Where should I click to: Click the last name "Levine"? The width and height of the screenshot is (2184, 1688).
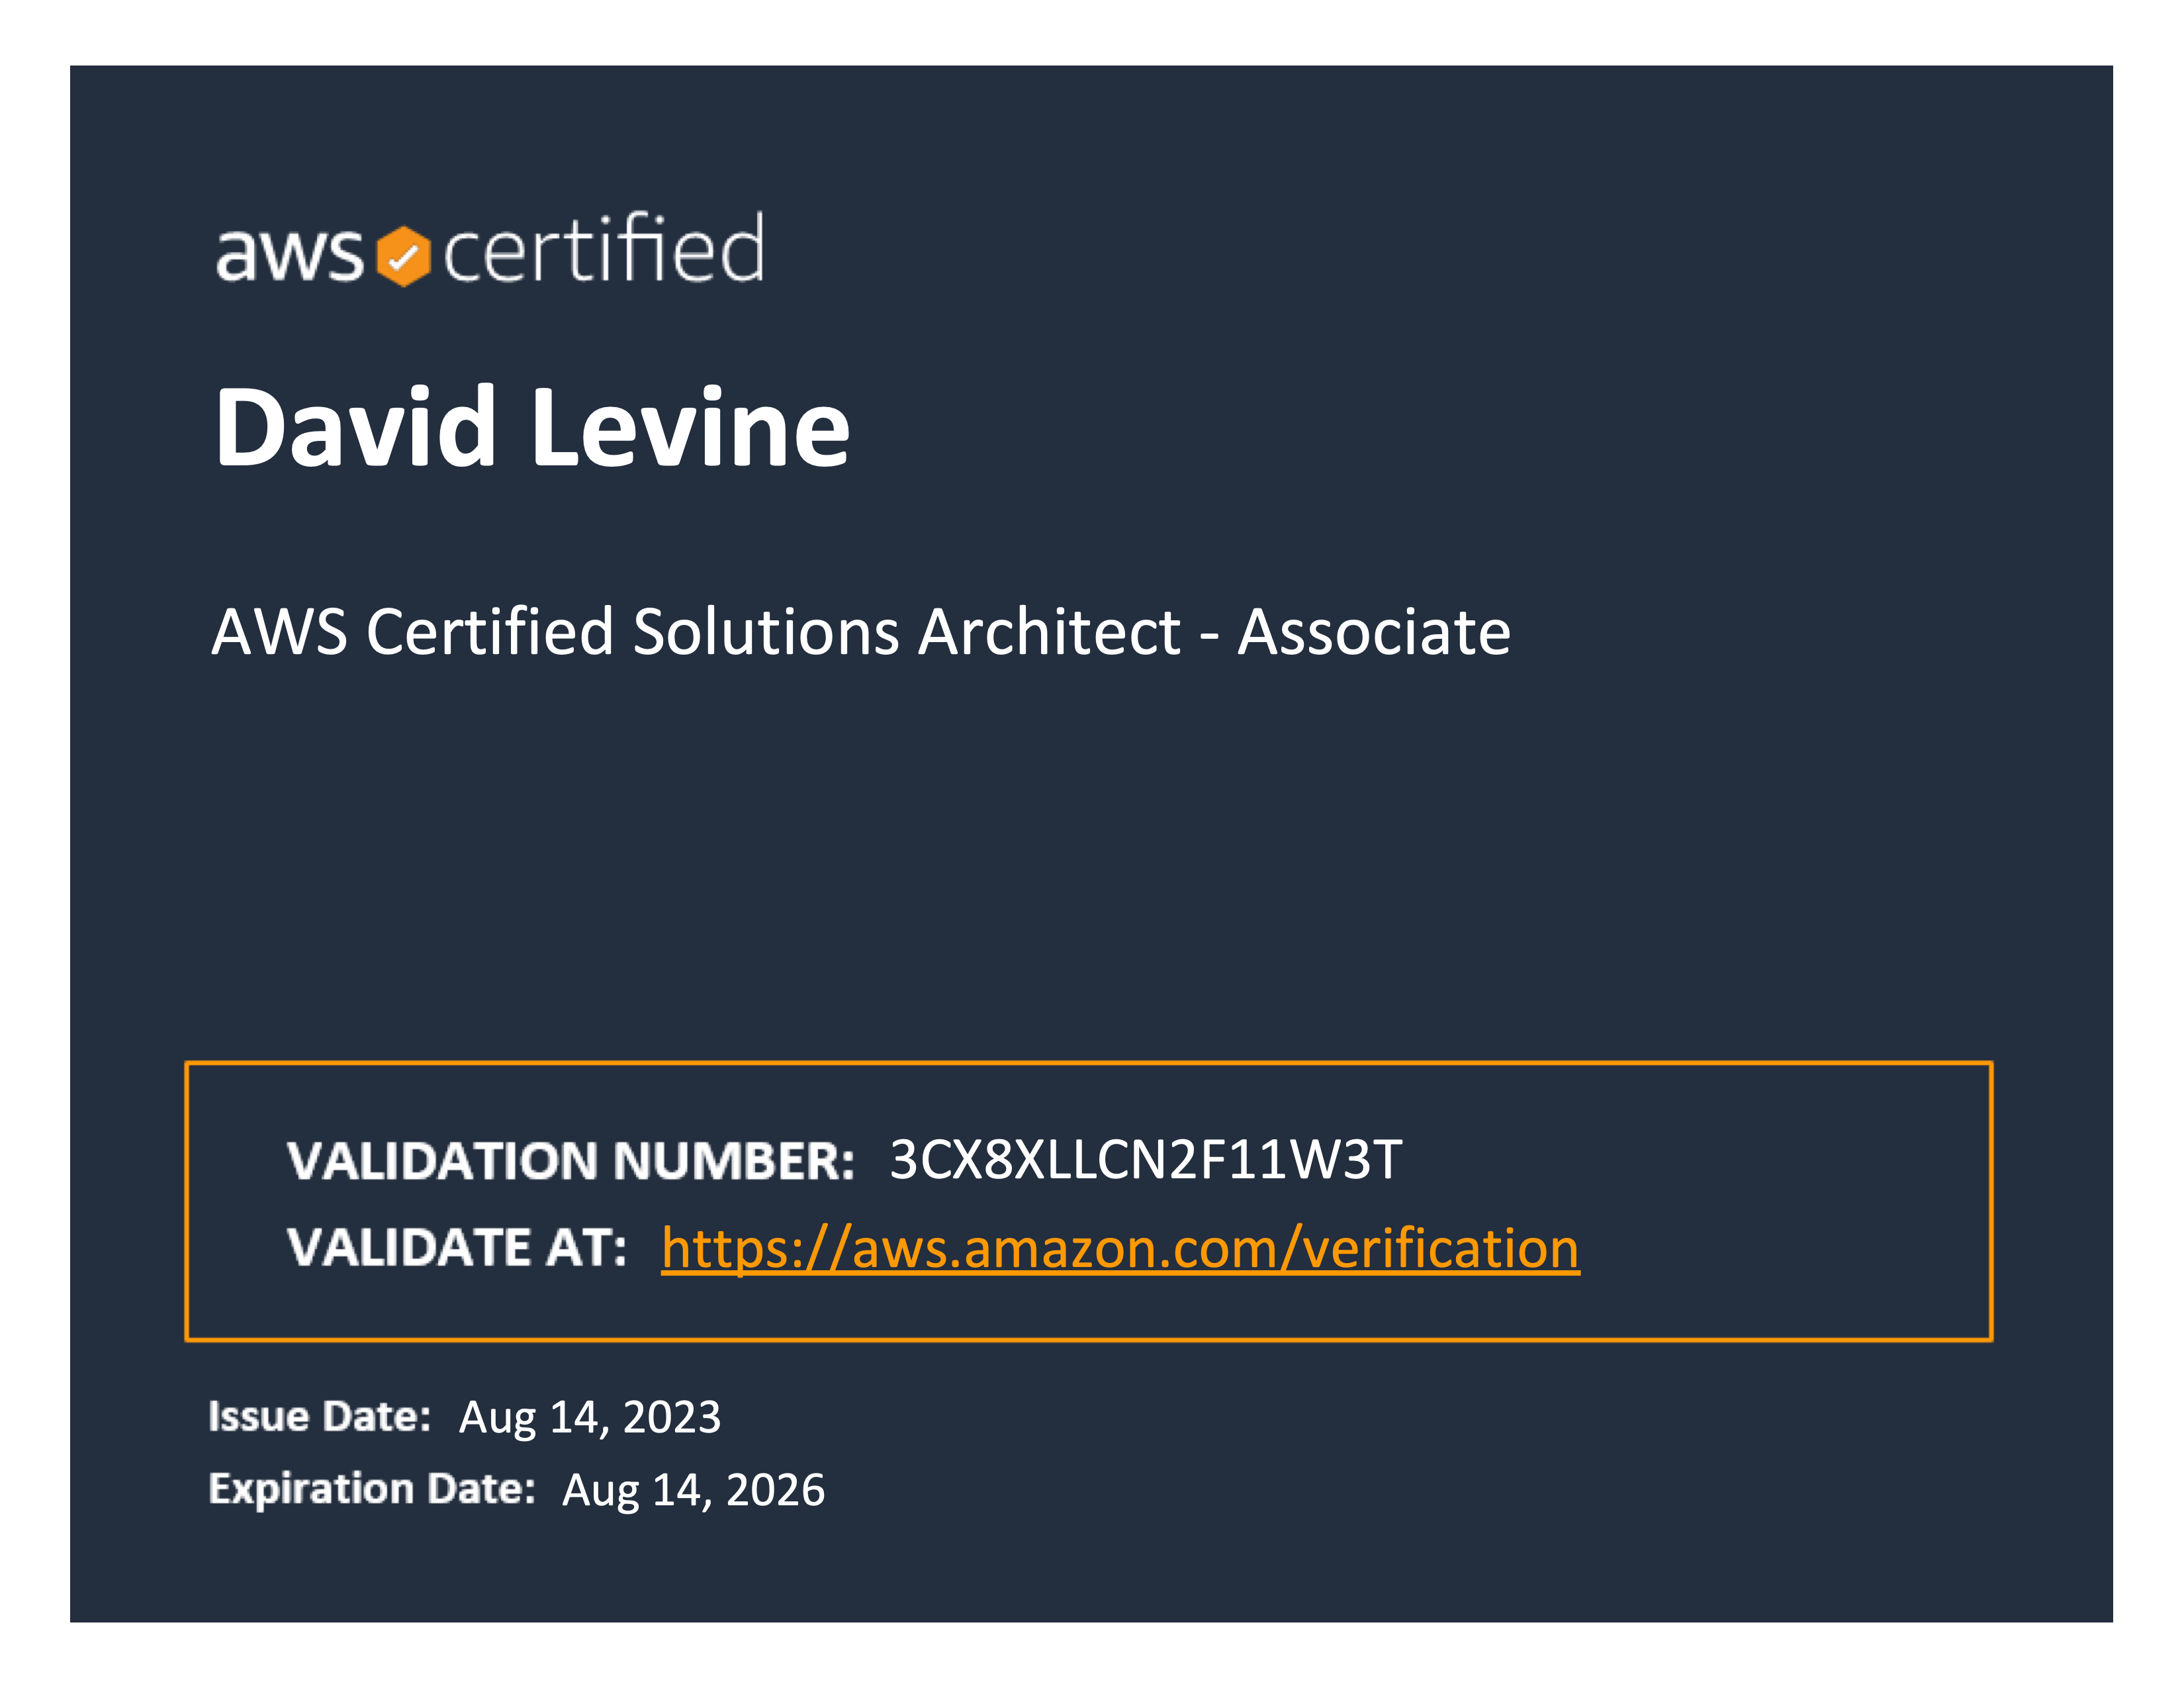pyautogui.click(x=691, y=427)
